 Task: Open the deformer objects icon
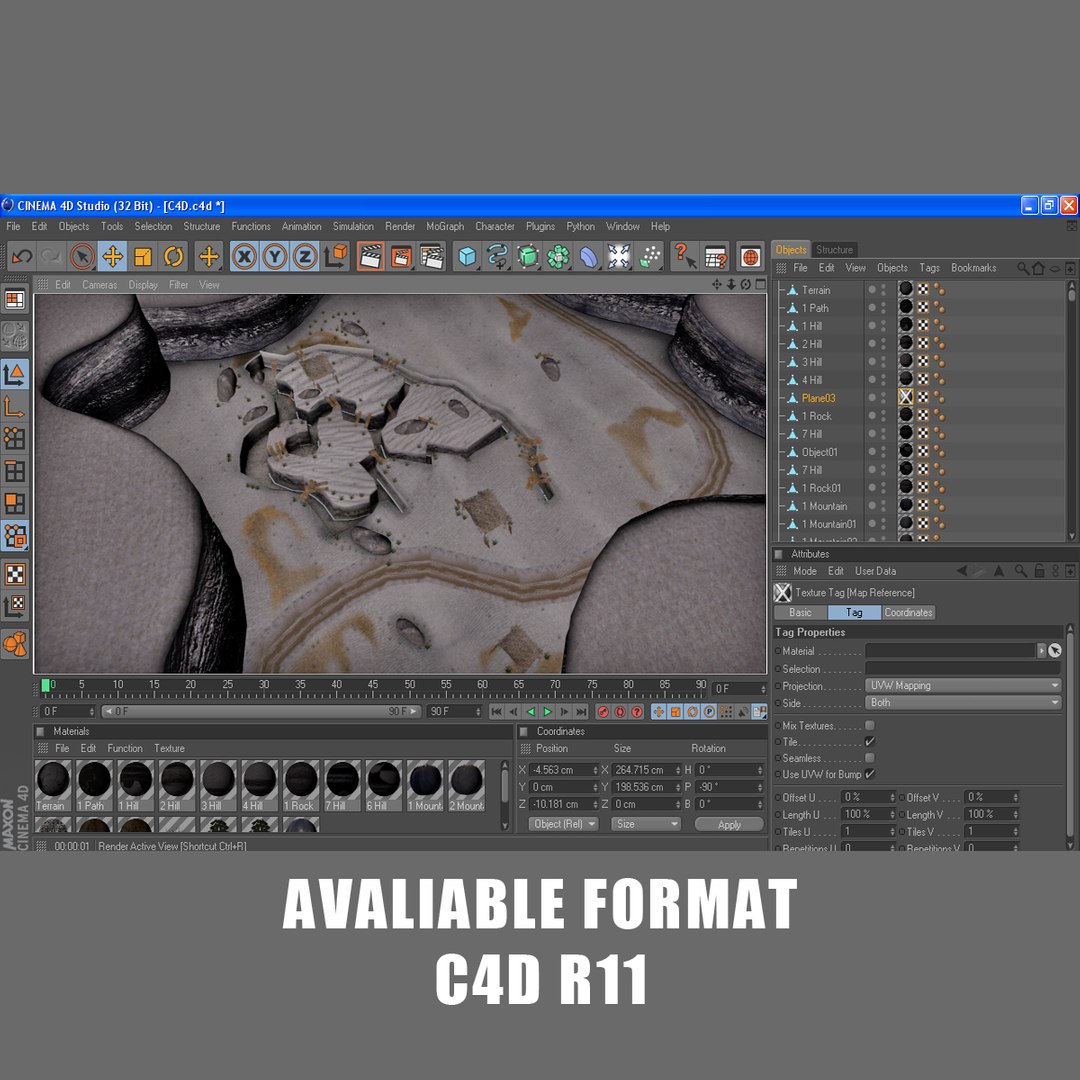pyautogui.click(x=588, y=257)
